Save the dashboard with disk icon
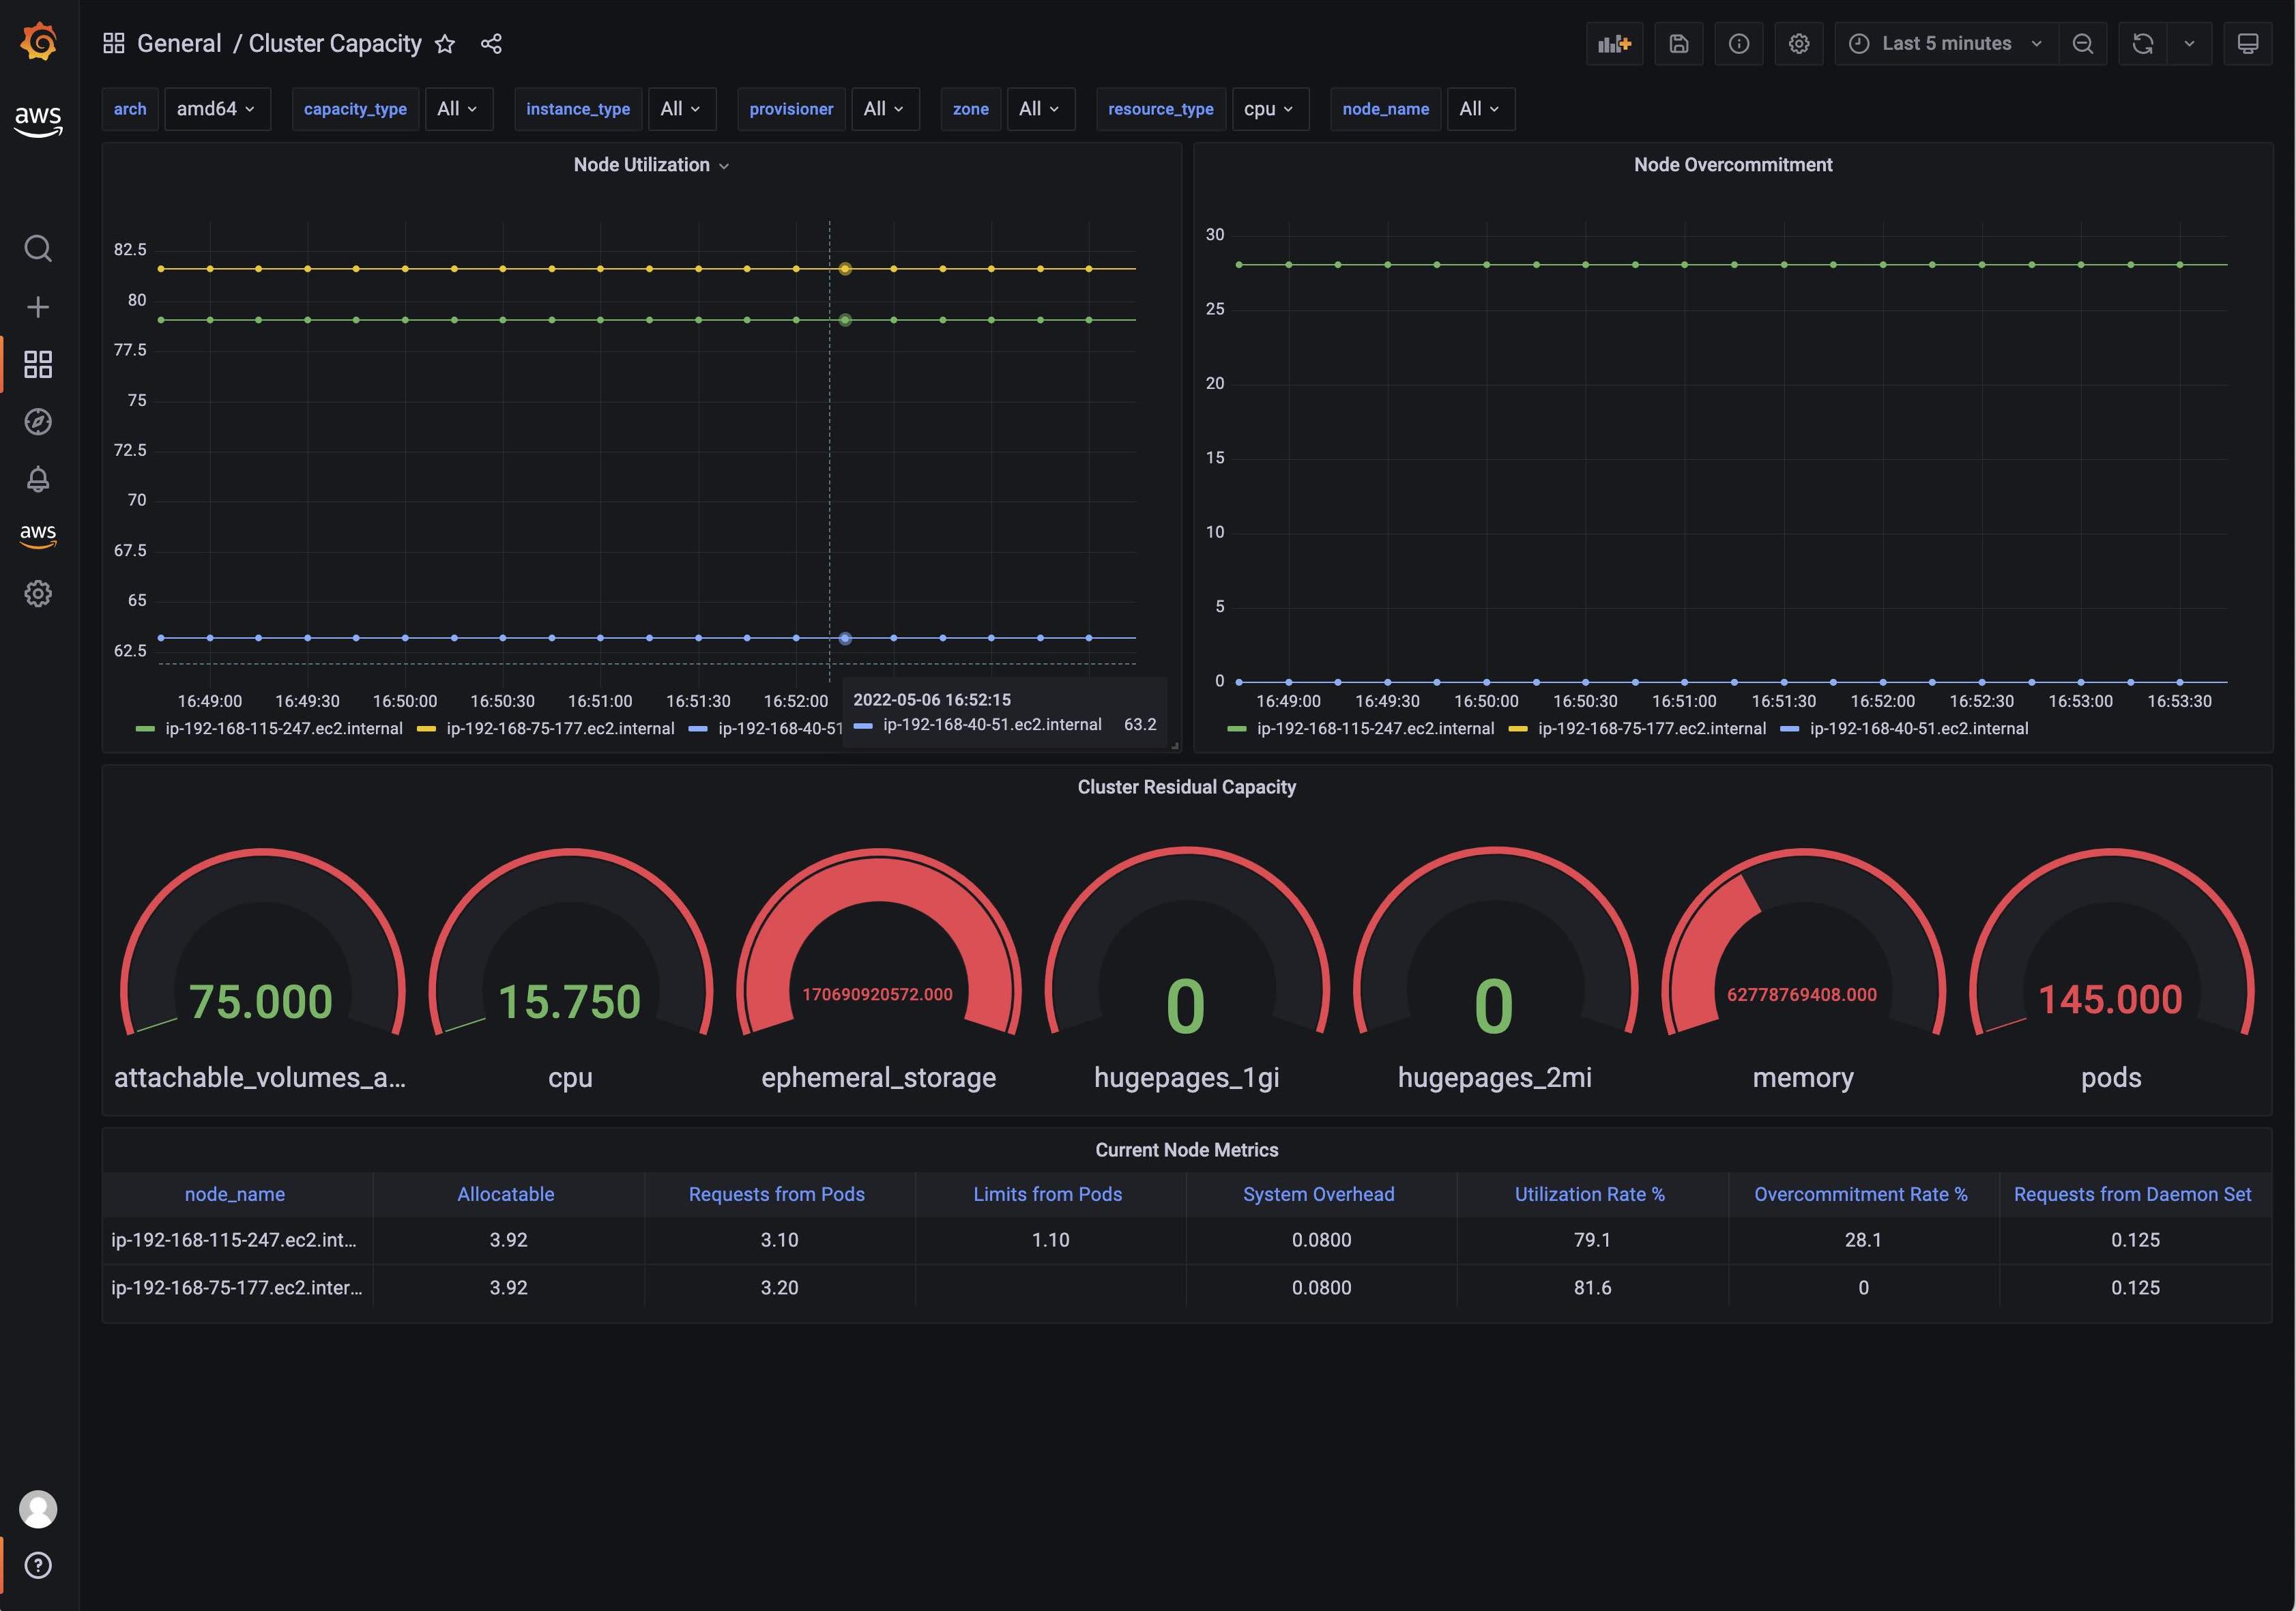 [1678, 44]
